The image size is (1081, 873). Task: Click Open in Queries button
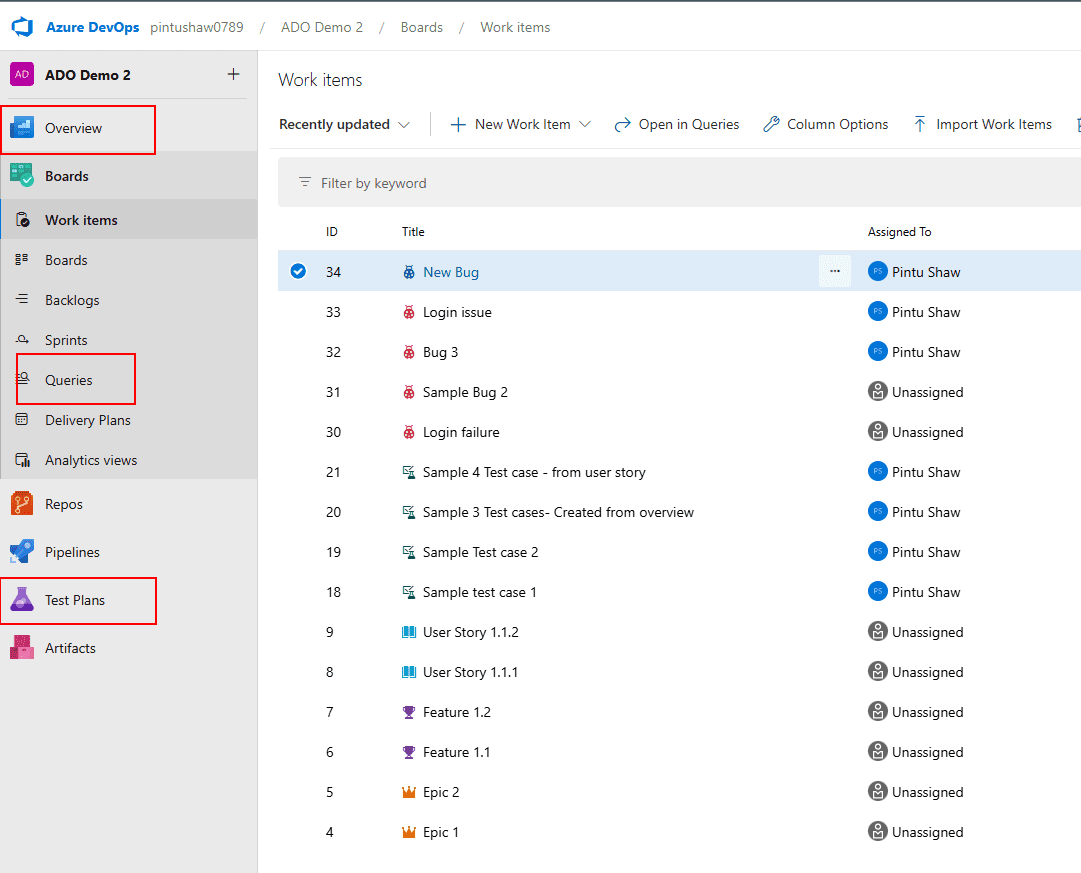[x=677, y=124]
